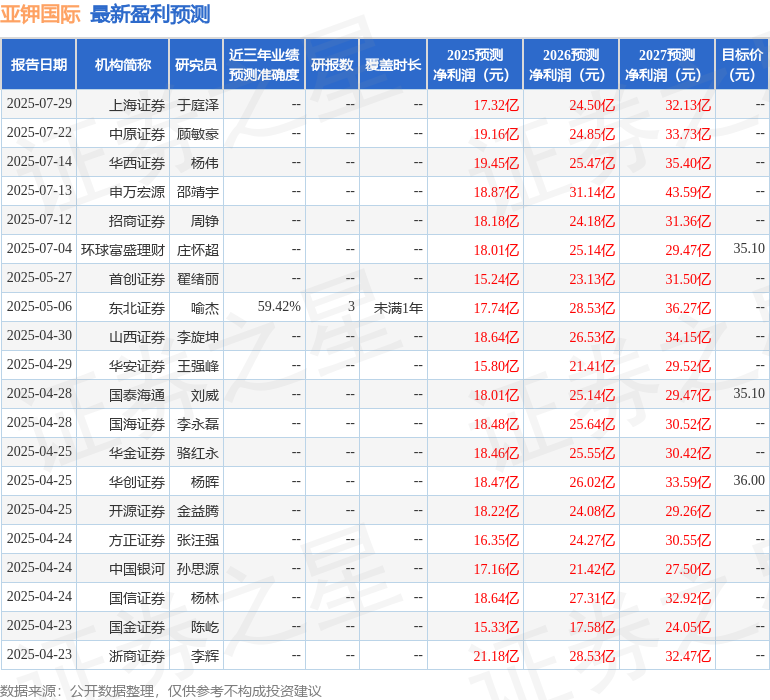The width and height of the screenshot is (770, 700).
Task: Click the 覆盖时长 column header
Action: click(393, 65)
